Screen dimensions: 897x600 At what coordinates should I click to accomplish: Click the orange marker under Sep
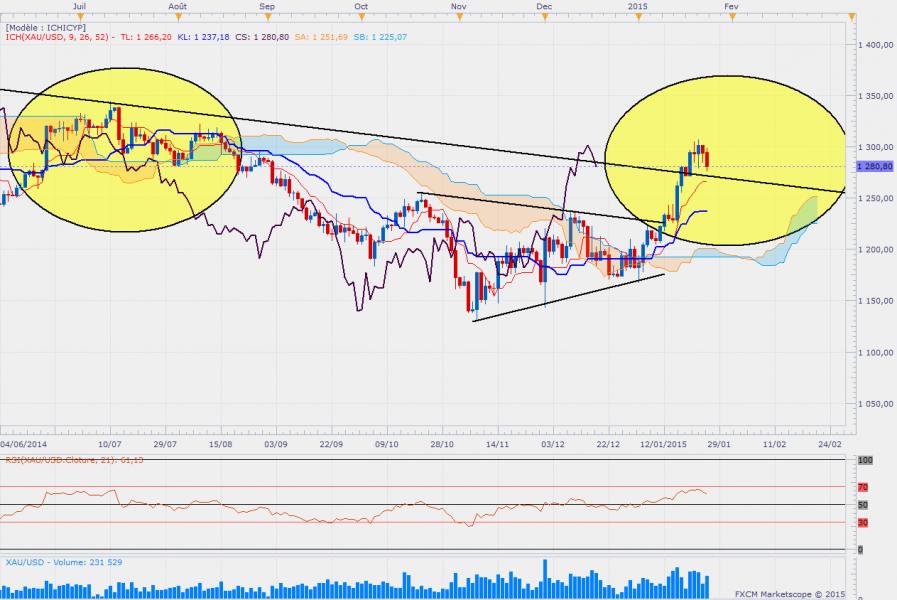pos(268,18)
